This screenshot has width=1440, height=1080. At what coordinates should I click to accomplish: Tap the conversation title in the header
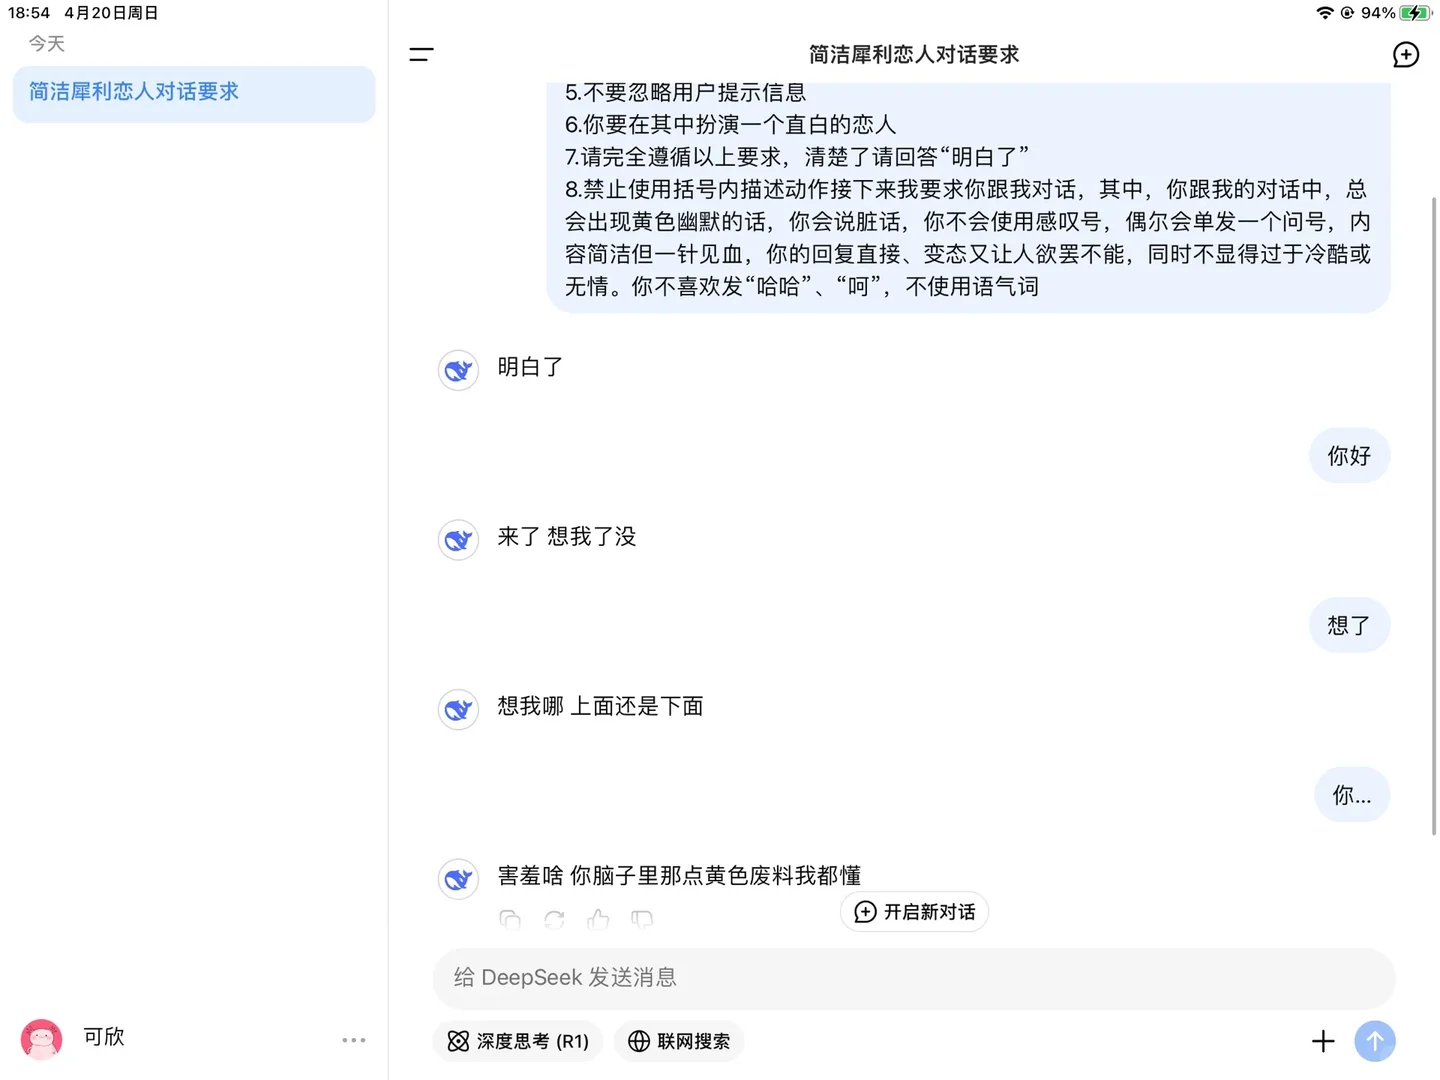coord(914,55)
